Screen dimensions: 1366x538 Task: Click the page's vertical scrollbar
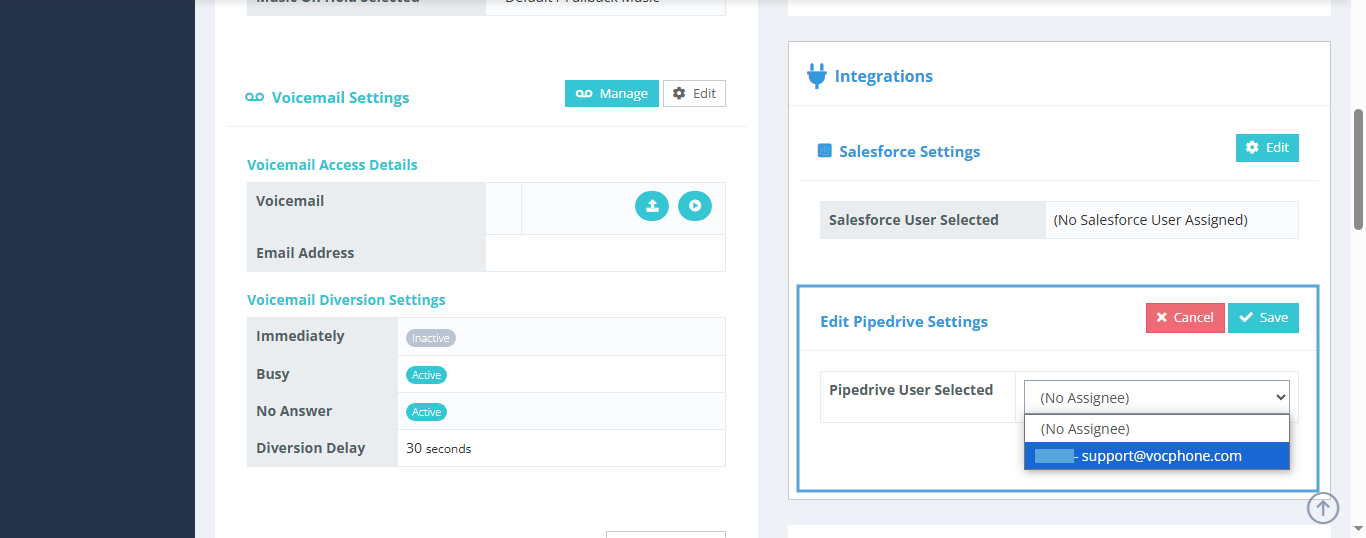pyautogui.click(x=1358, y=170)
